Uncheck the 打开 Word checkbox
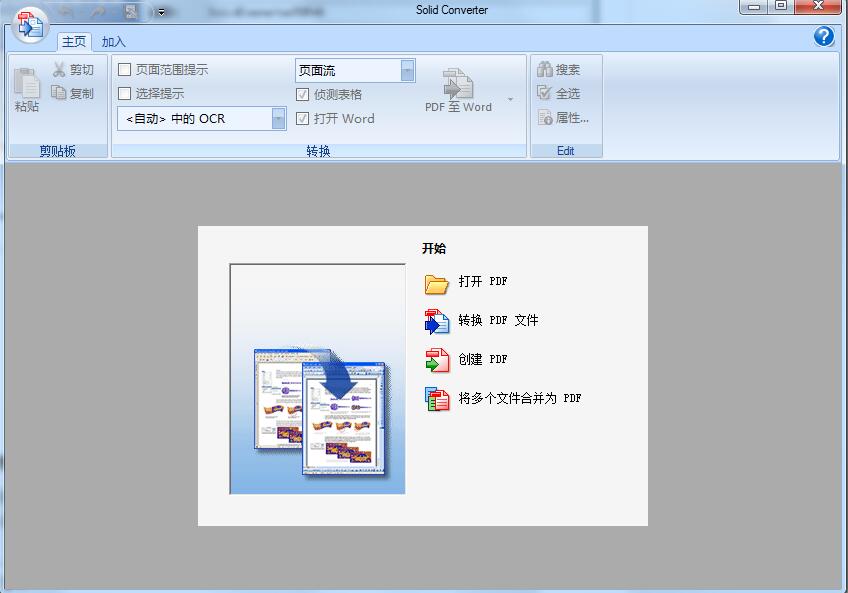Image resolution: width=848 pixels, height=593 pixels. [302, 118]
